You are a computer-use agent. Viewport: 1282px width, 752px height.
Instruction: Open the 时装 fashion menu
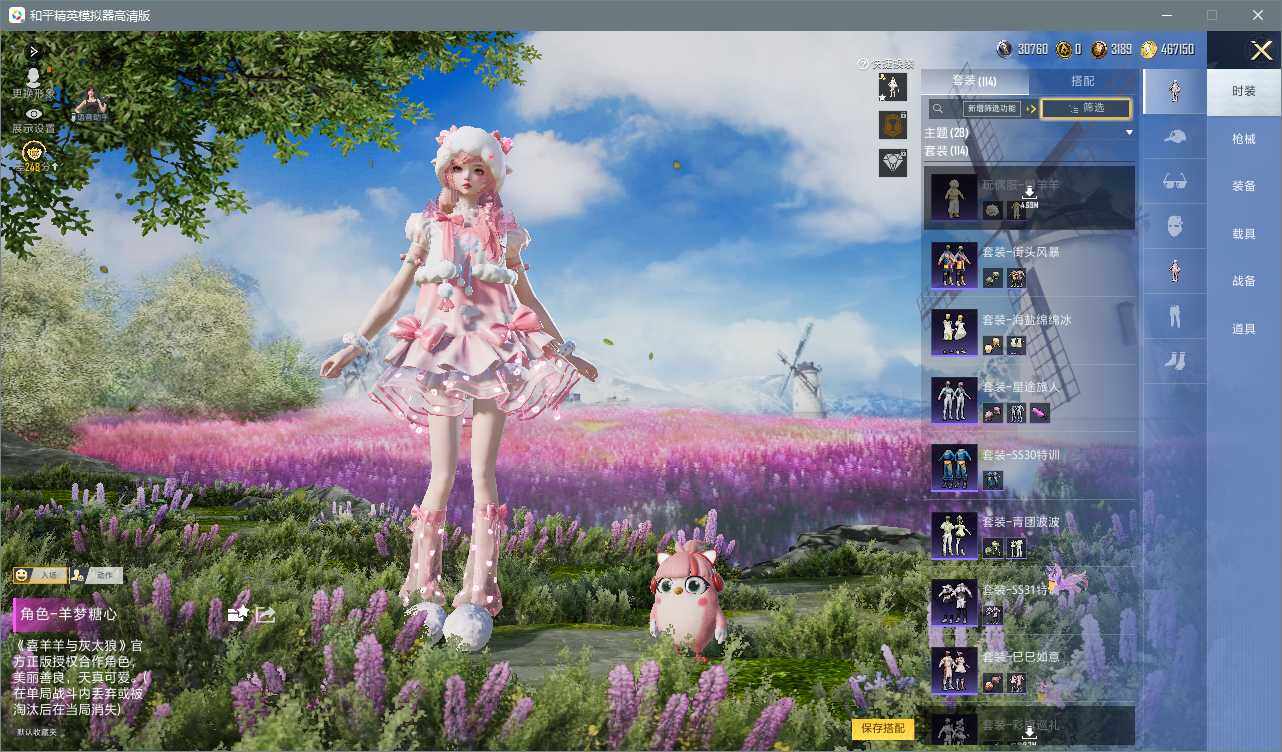[x=1244, y=91]
